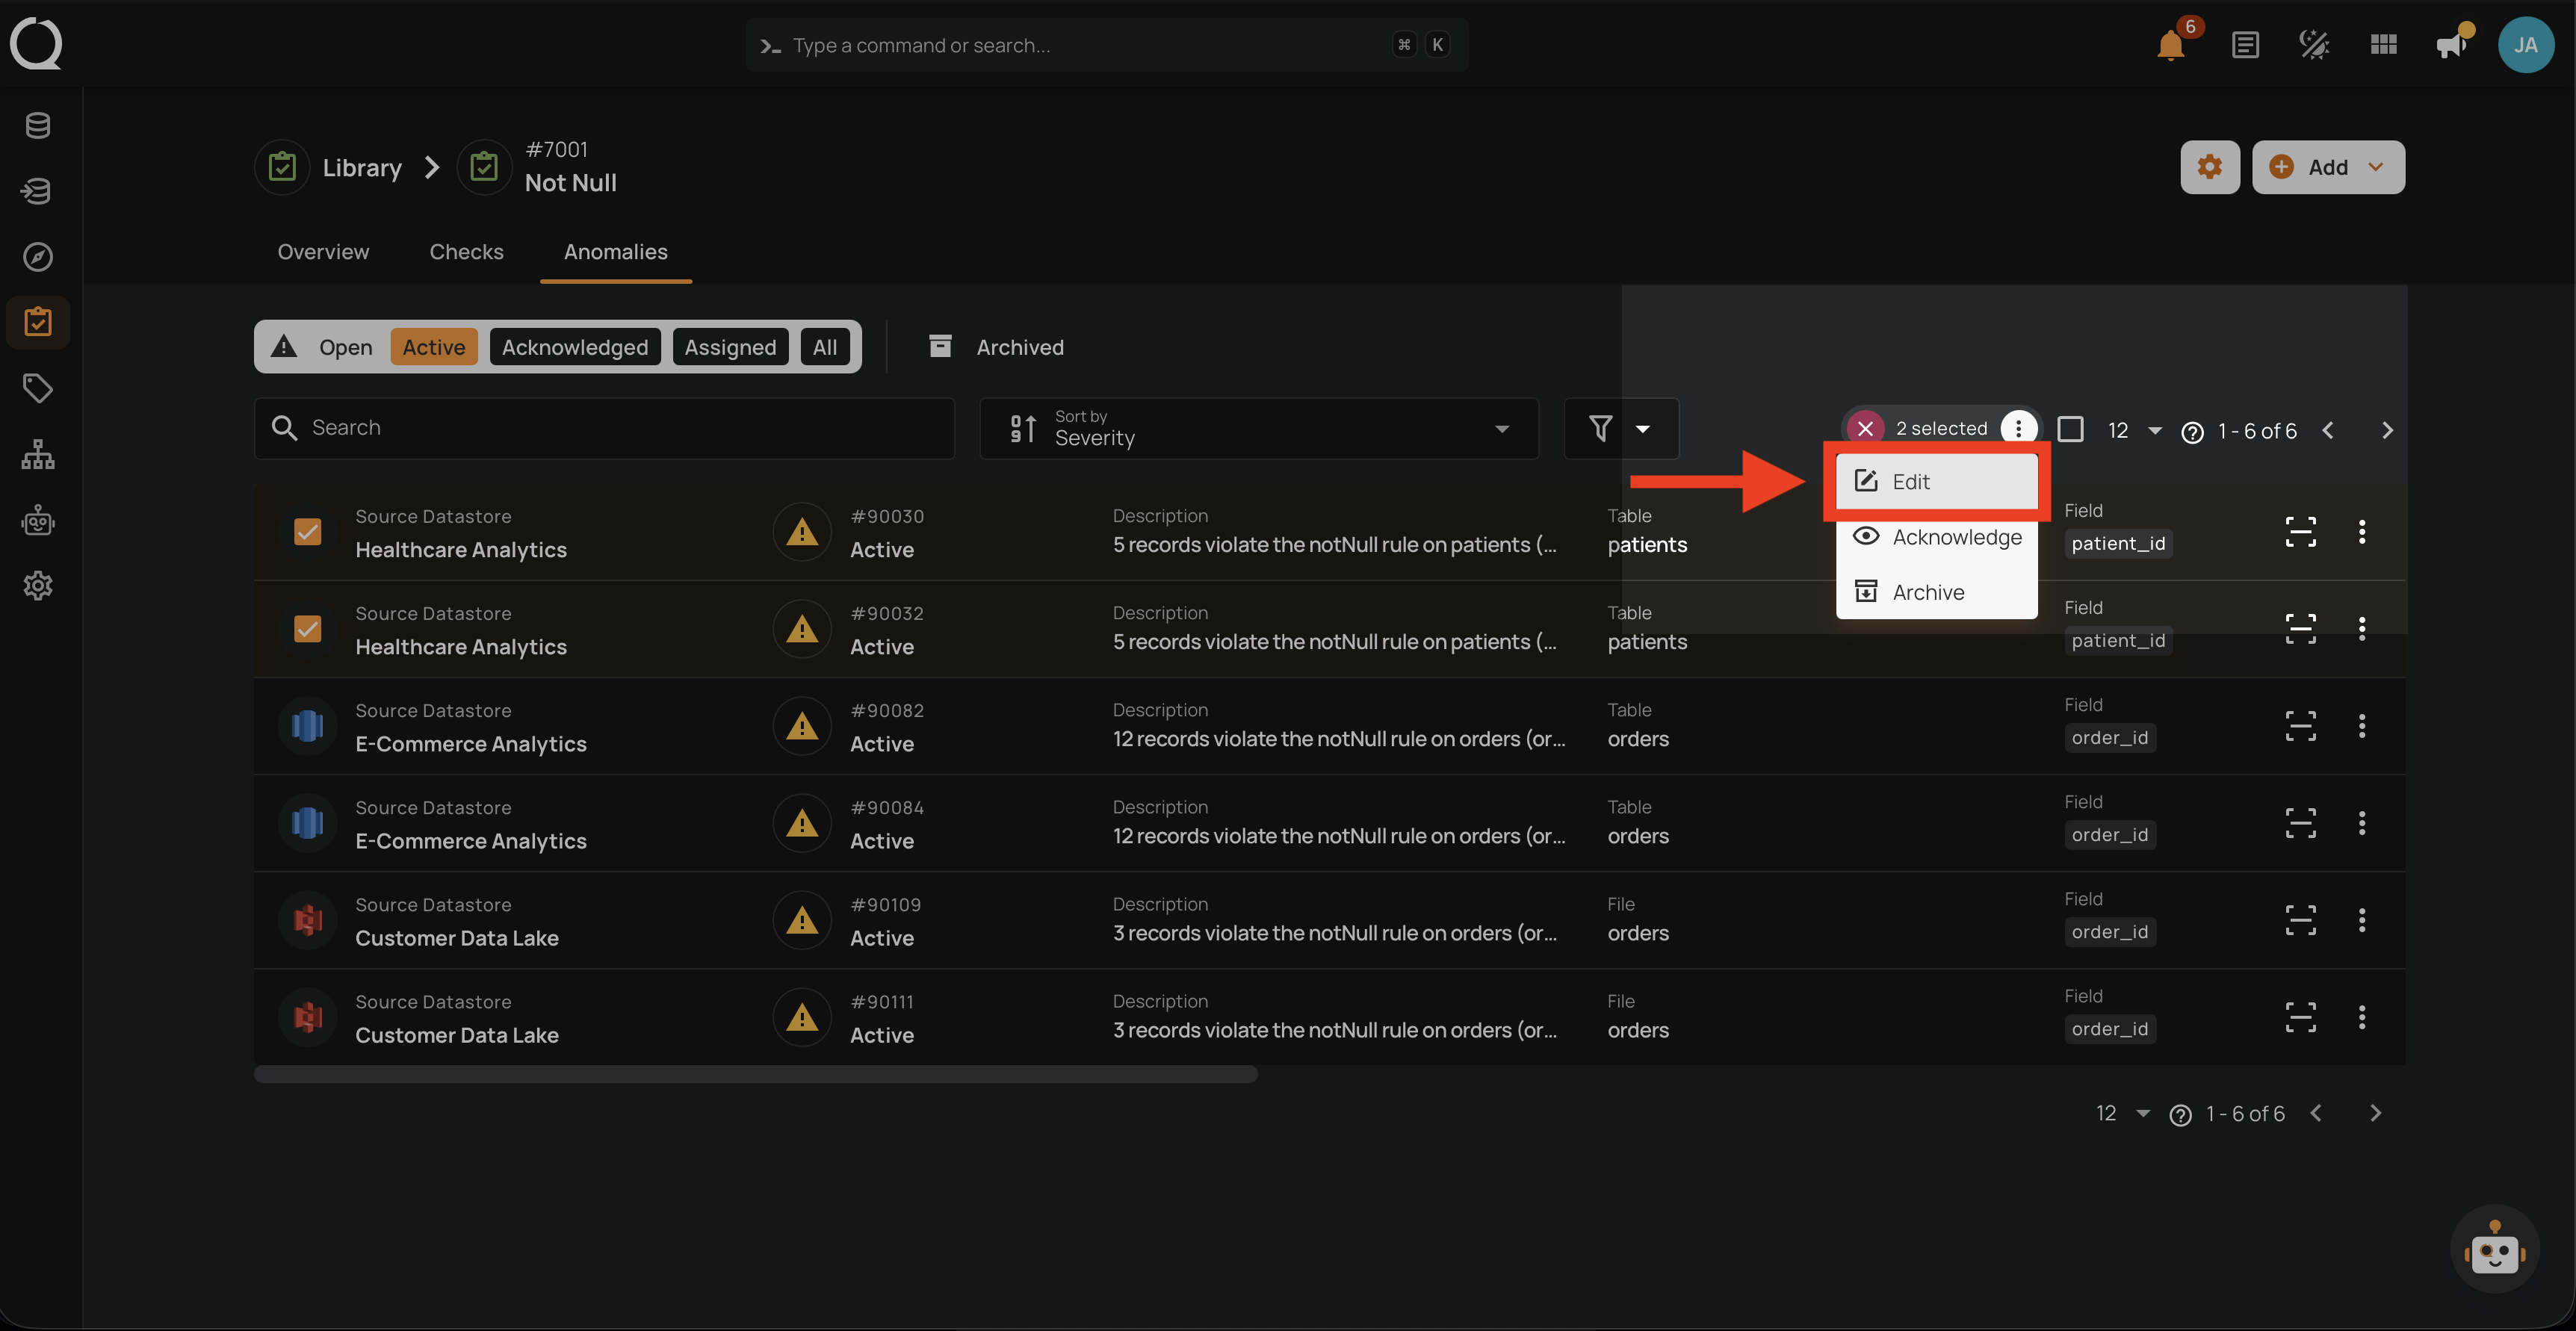This screenshot has height=1331, width=2576.
Task: Open the Explore compass sidebar icon
Action: 38,257
